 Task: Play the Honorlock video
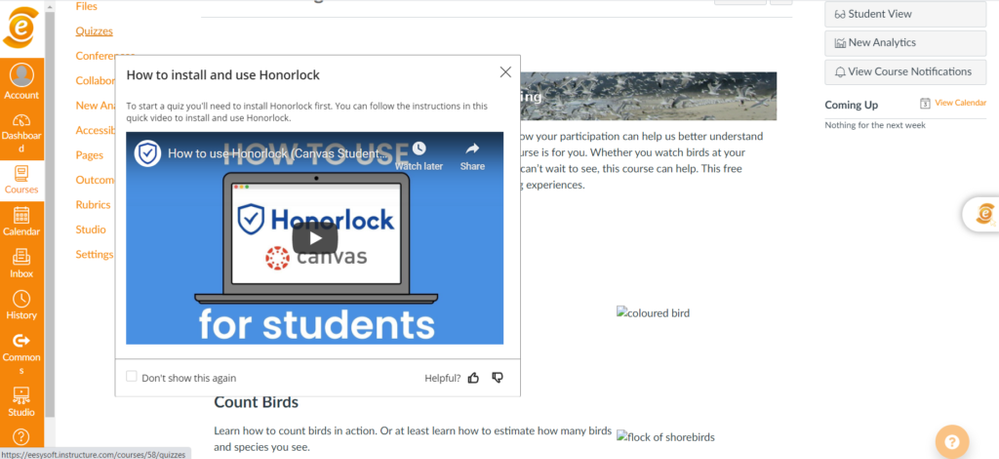[x=314, y=238]
